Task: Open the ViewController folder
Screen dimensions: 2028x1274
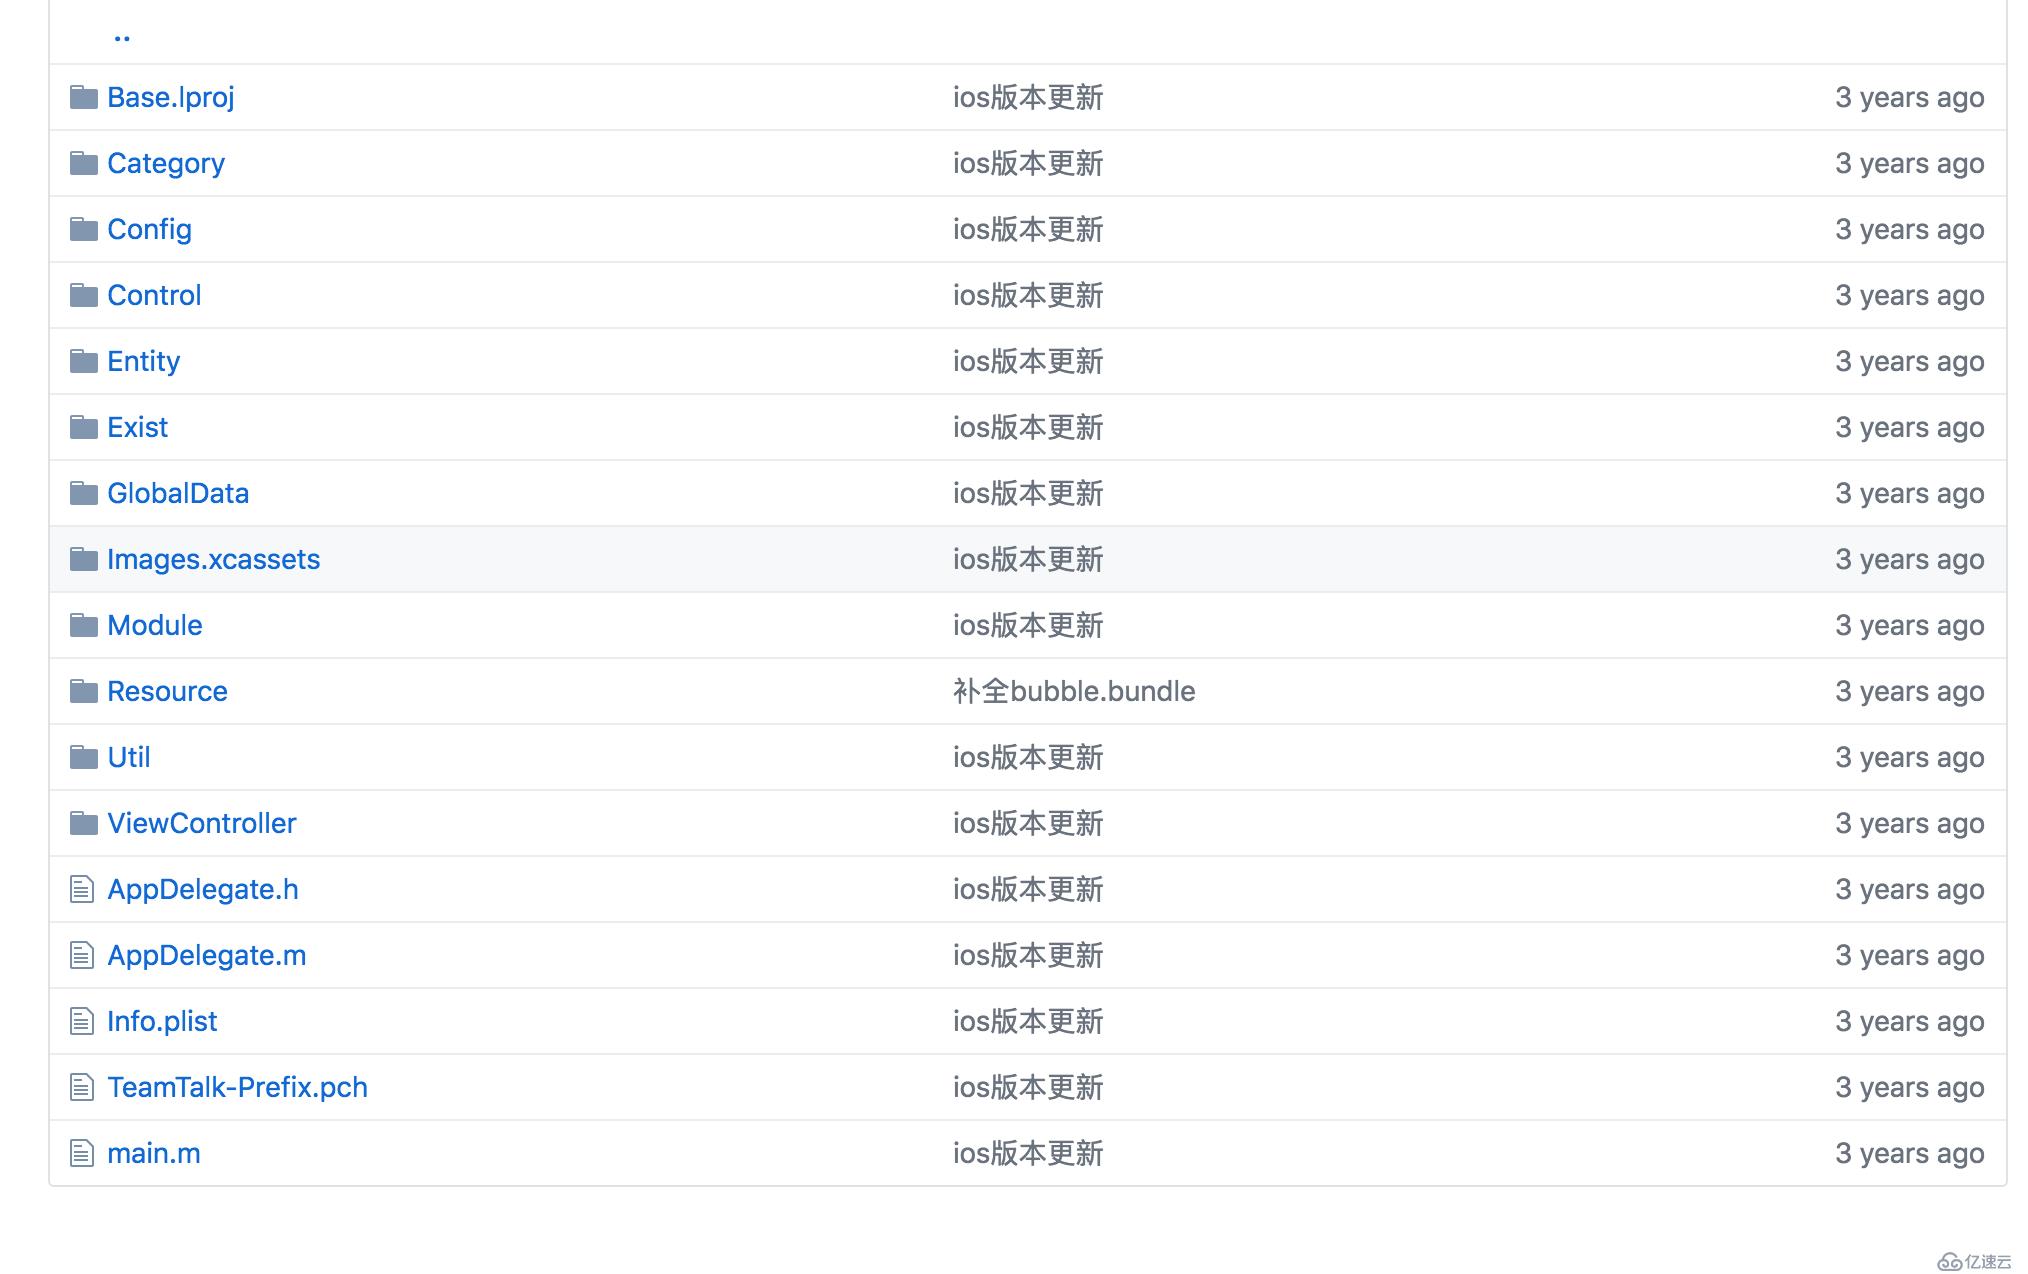Action: 200,822
